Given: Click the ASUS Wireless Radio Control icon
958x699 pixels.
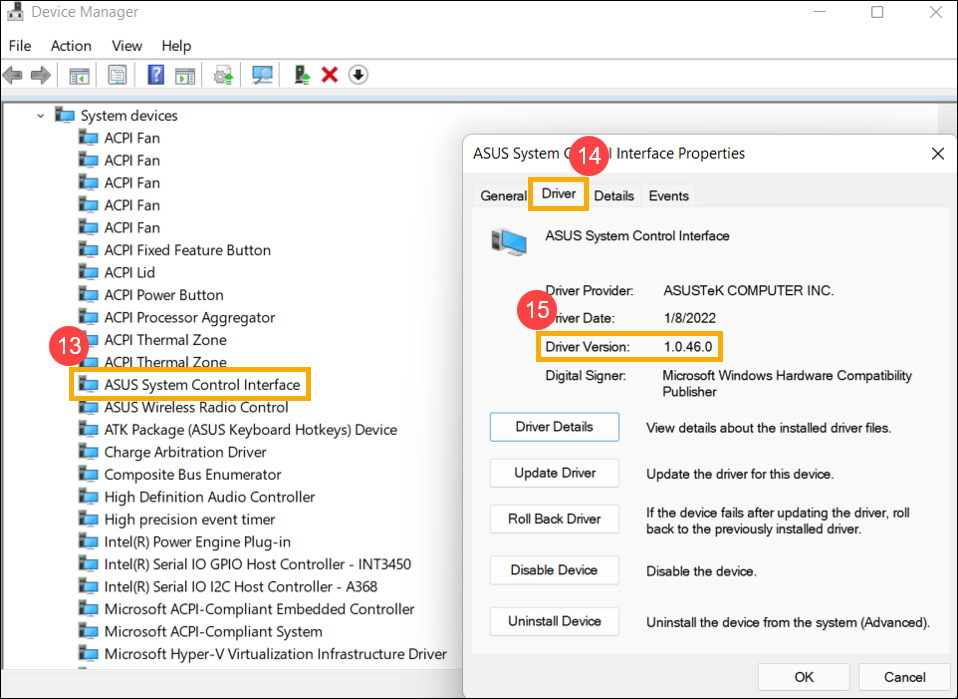Looking at the screenshot, I should click(89, 407).
